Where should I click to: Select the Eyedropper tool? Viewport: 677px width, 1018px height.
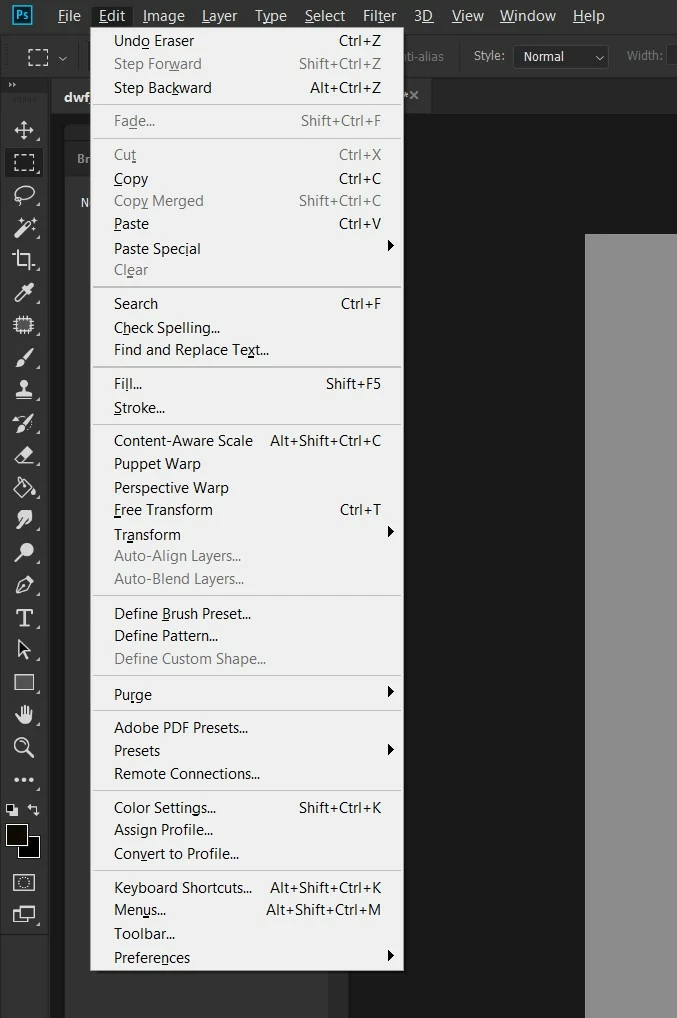pyautogui.click(x=24, y=292)
